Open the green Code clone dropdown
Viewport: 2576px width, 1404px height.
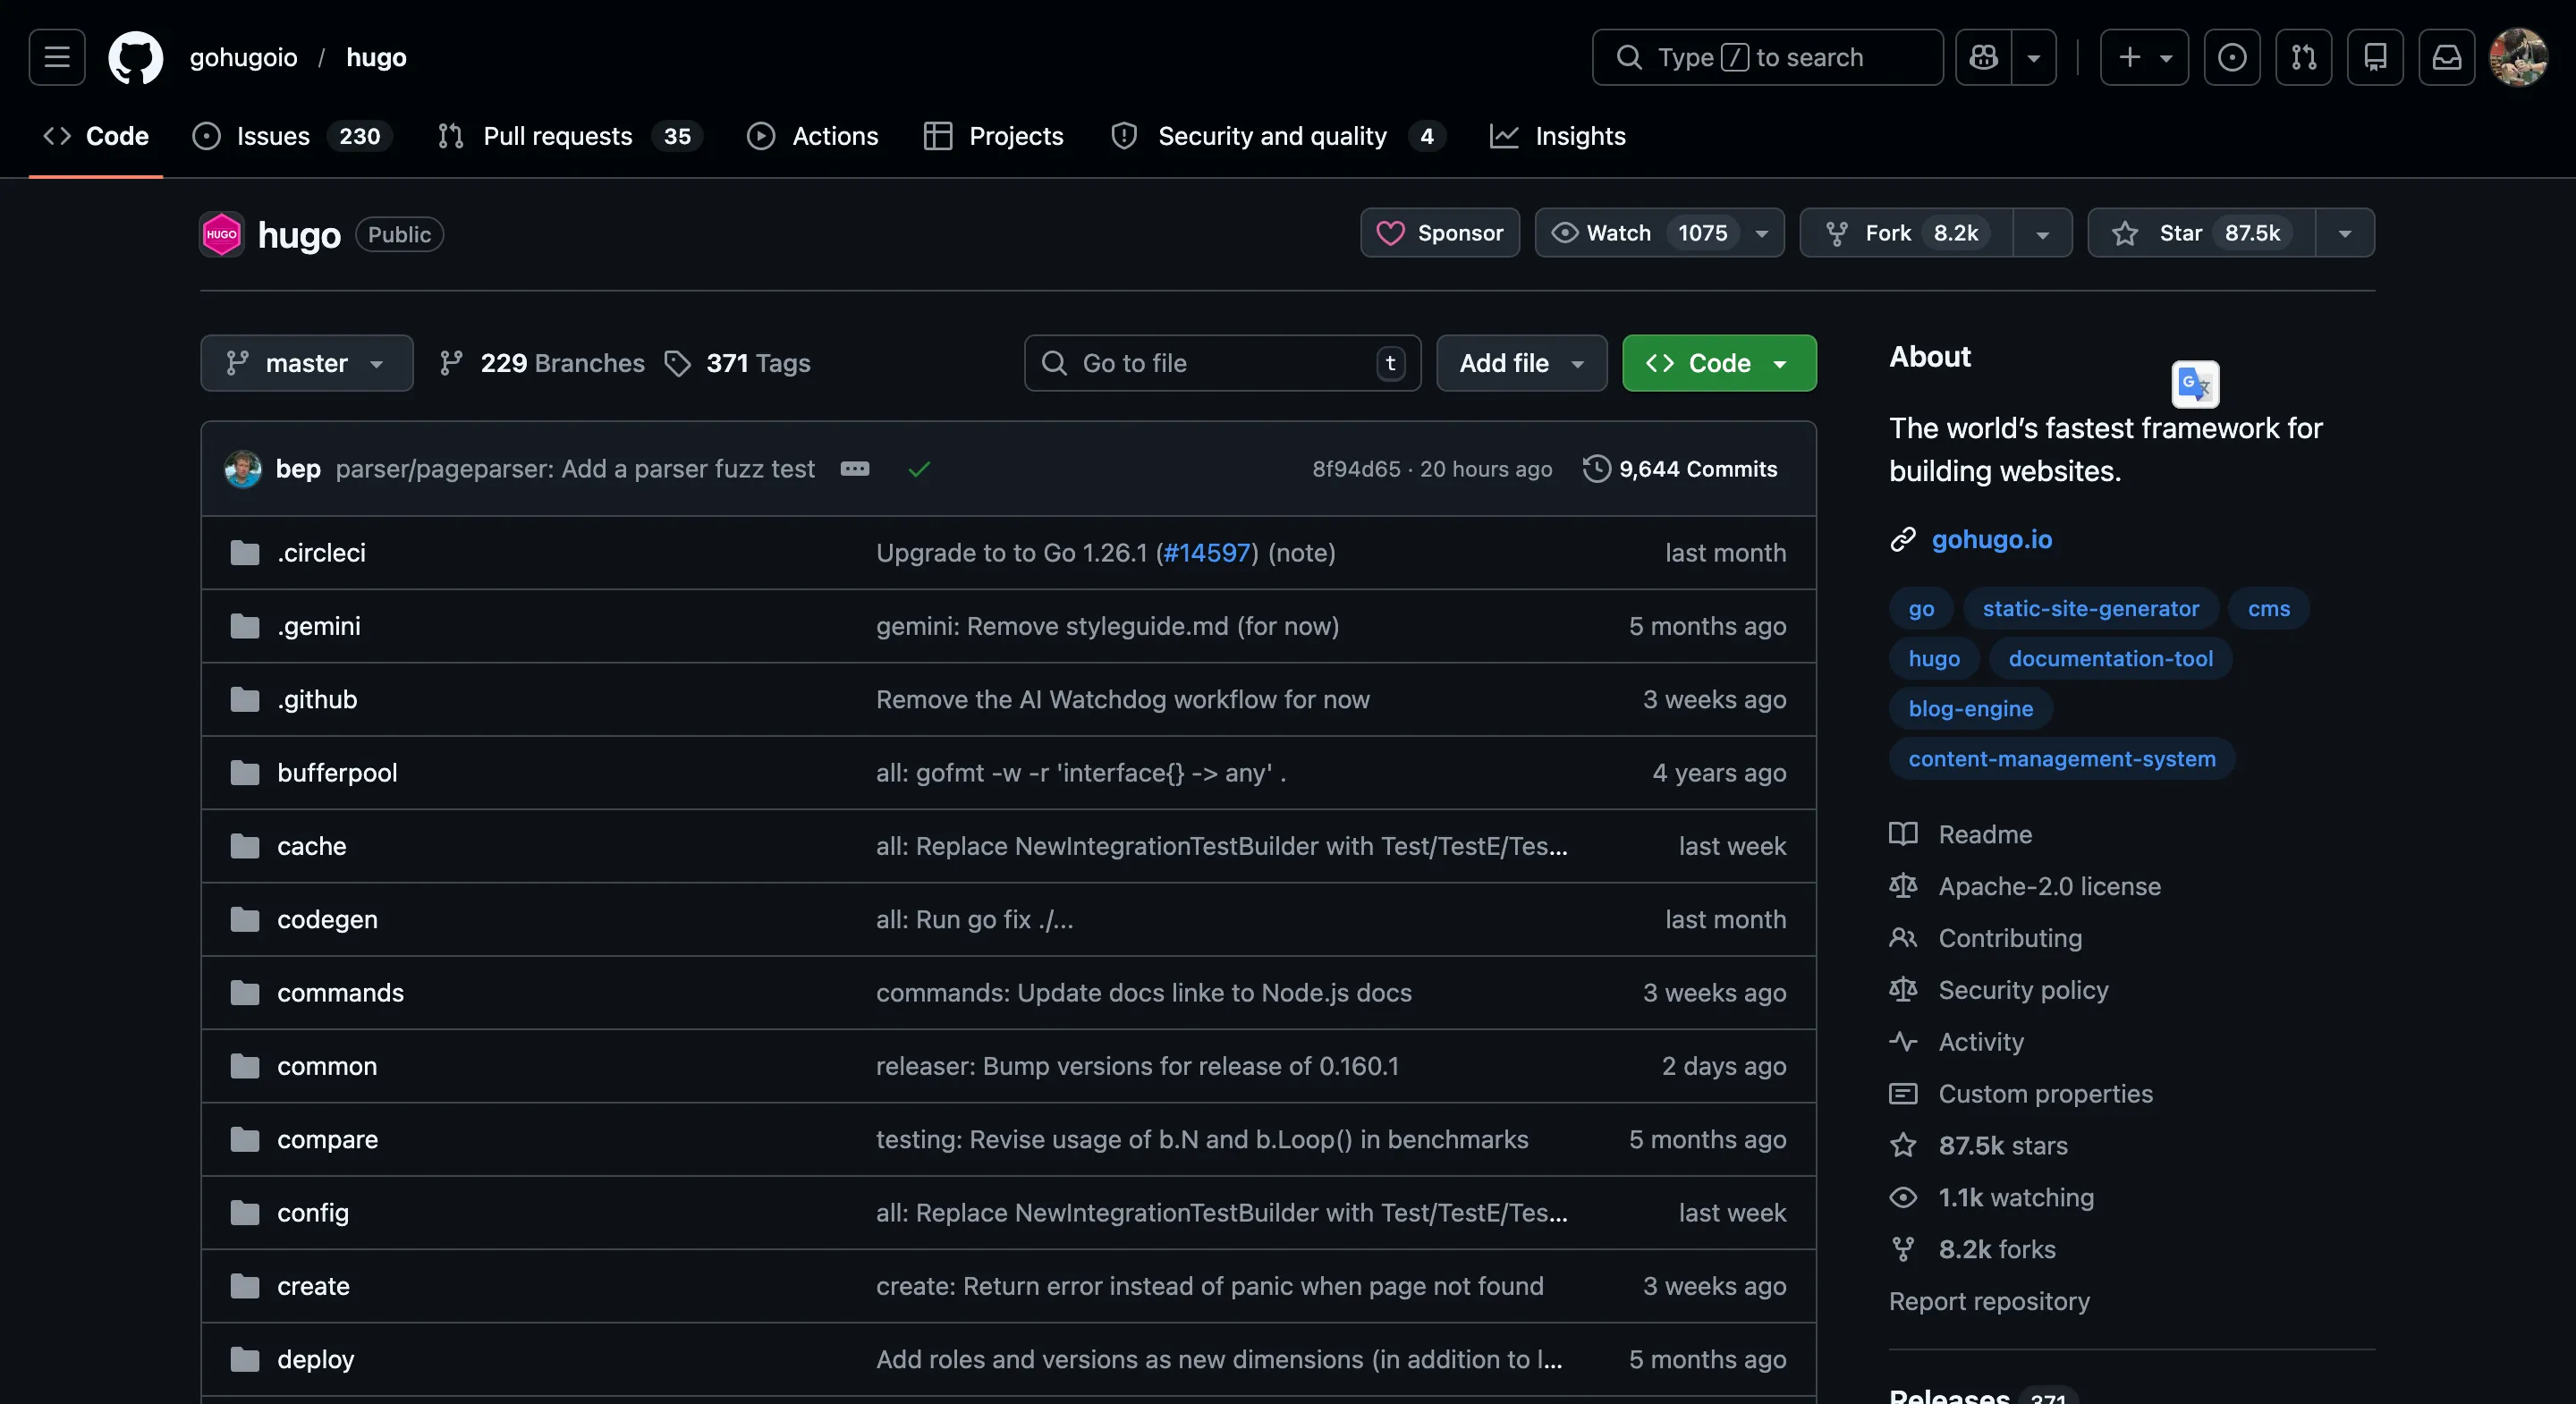point(1719,363)
